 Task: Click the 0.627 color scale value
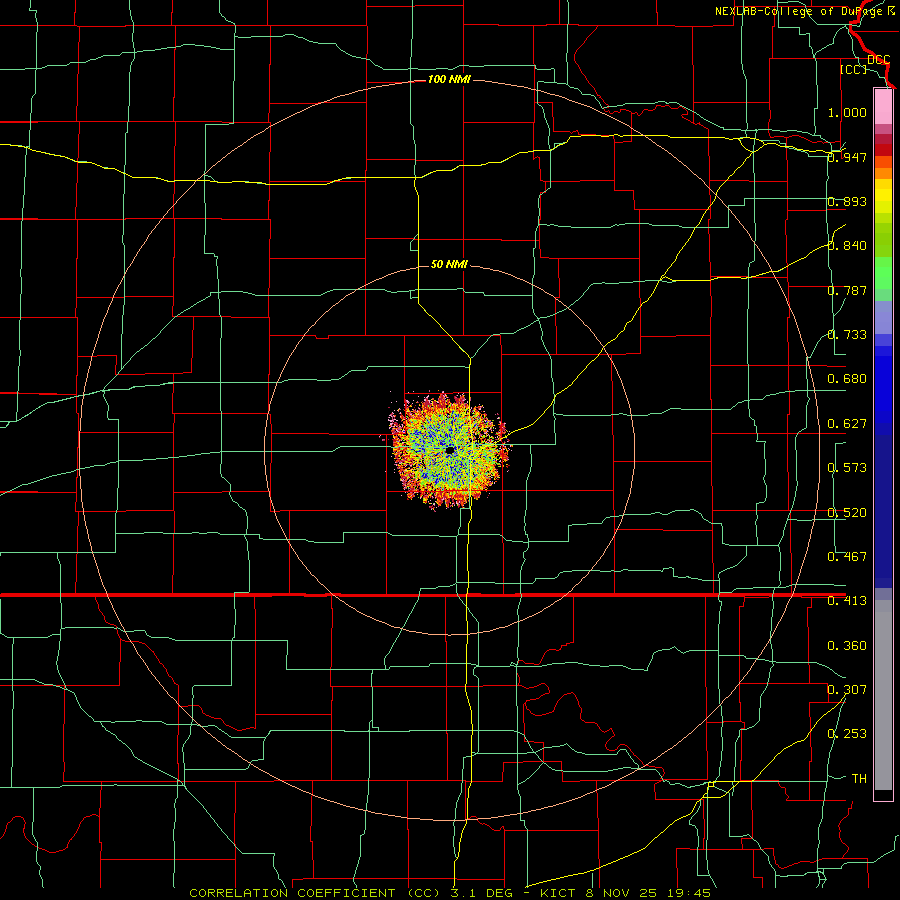point(847,424)
